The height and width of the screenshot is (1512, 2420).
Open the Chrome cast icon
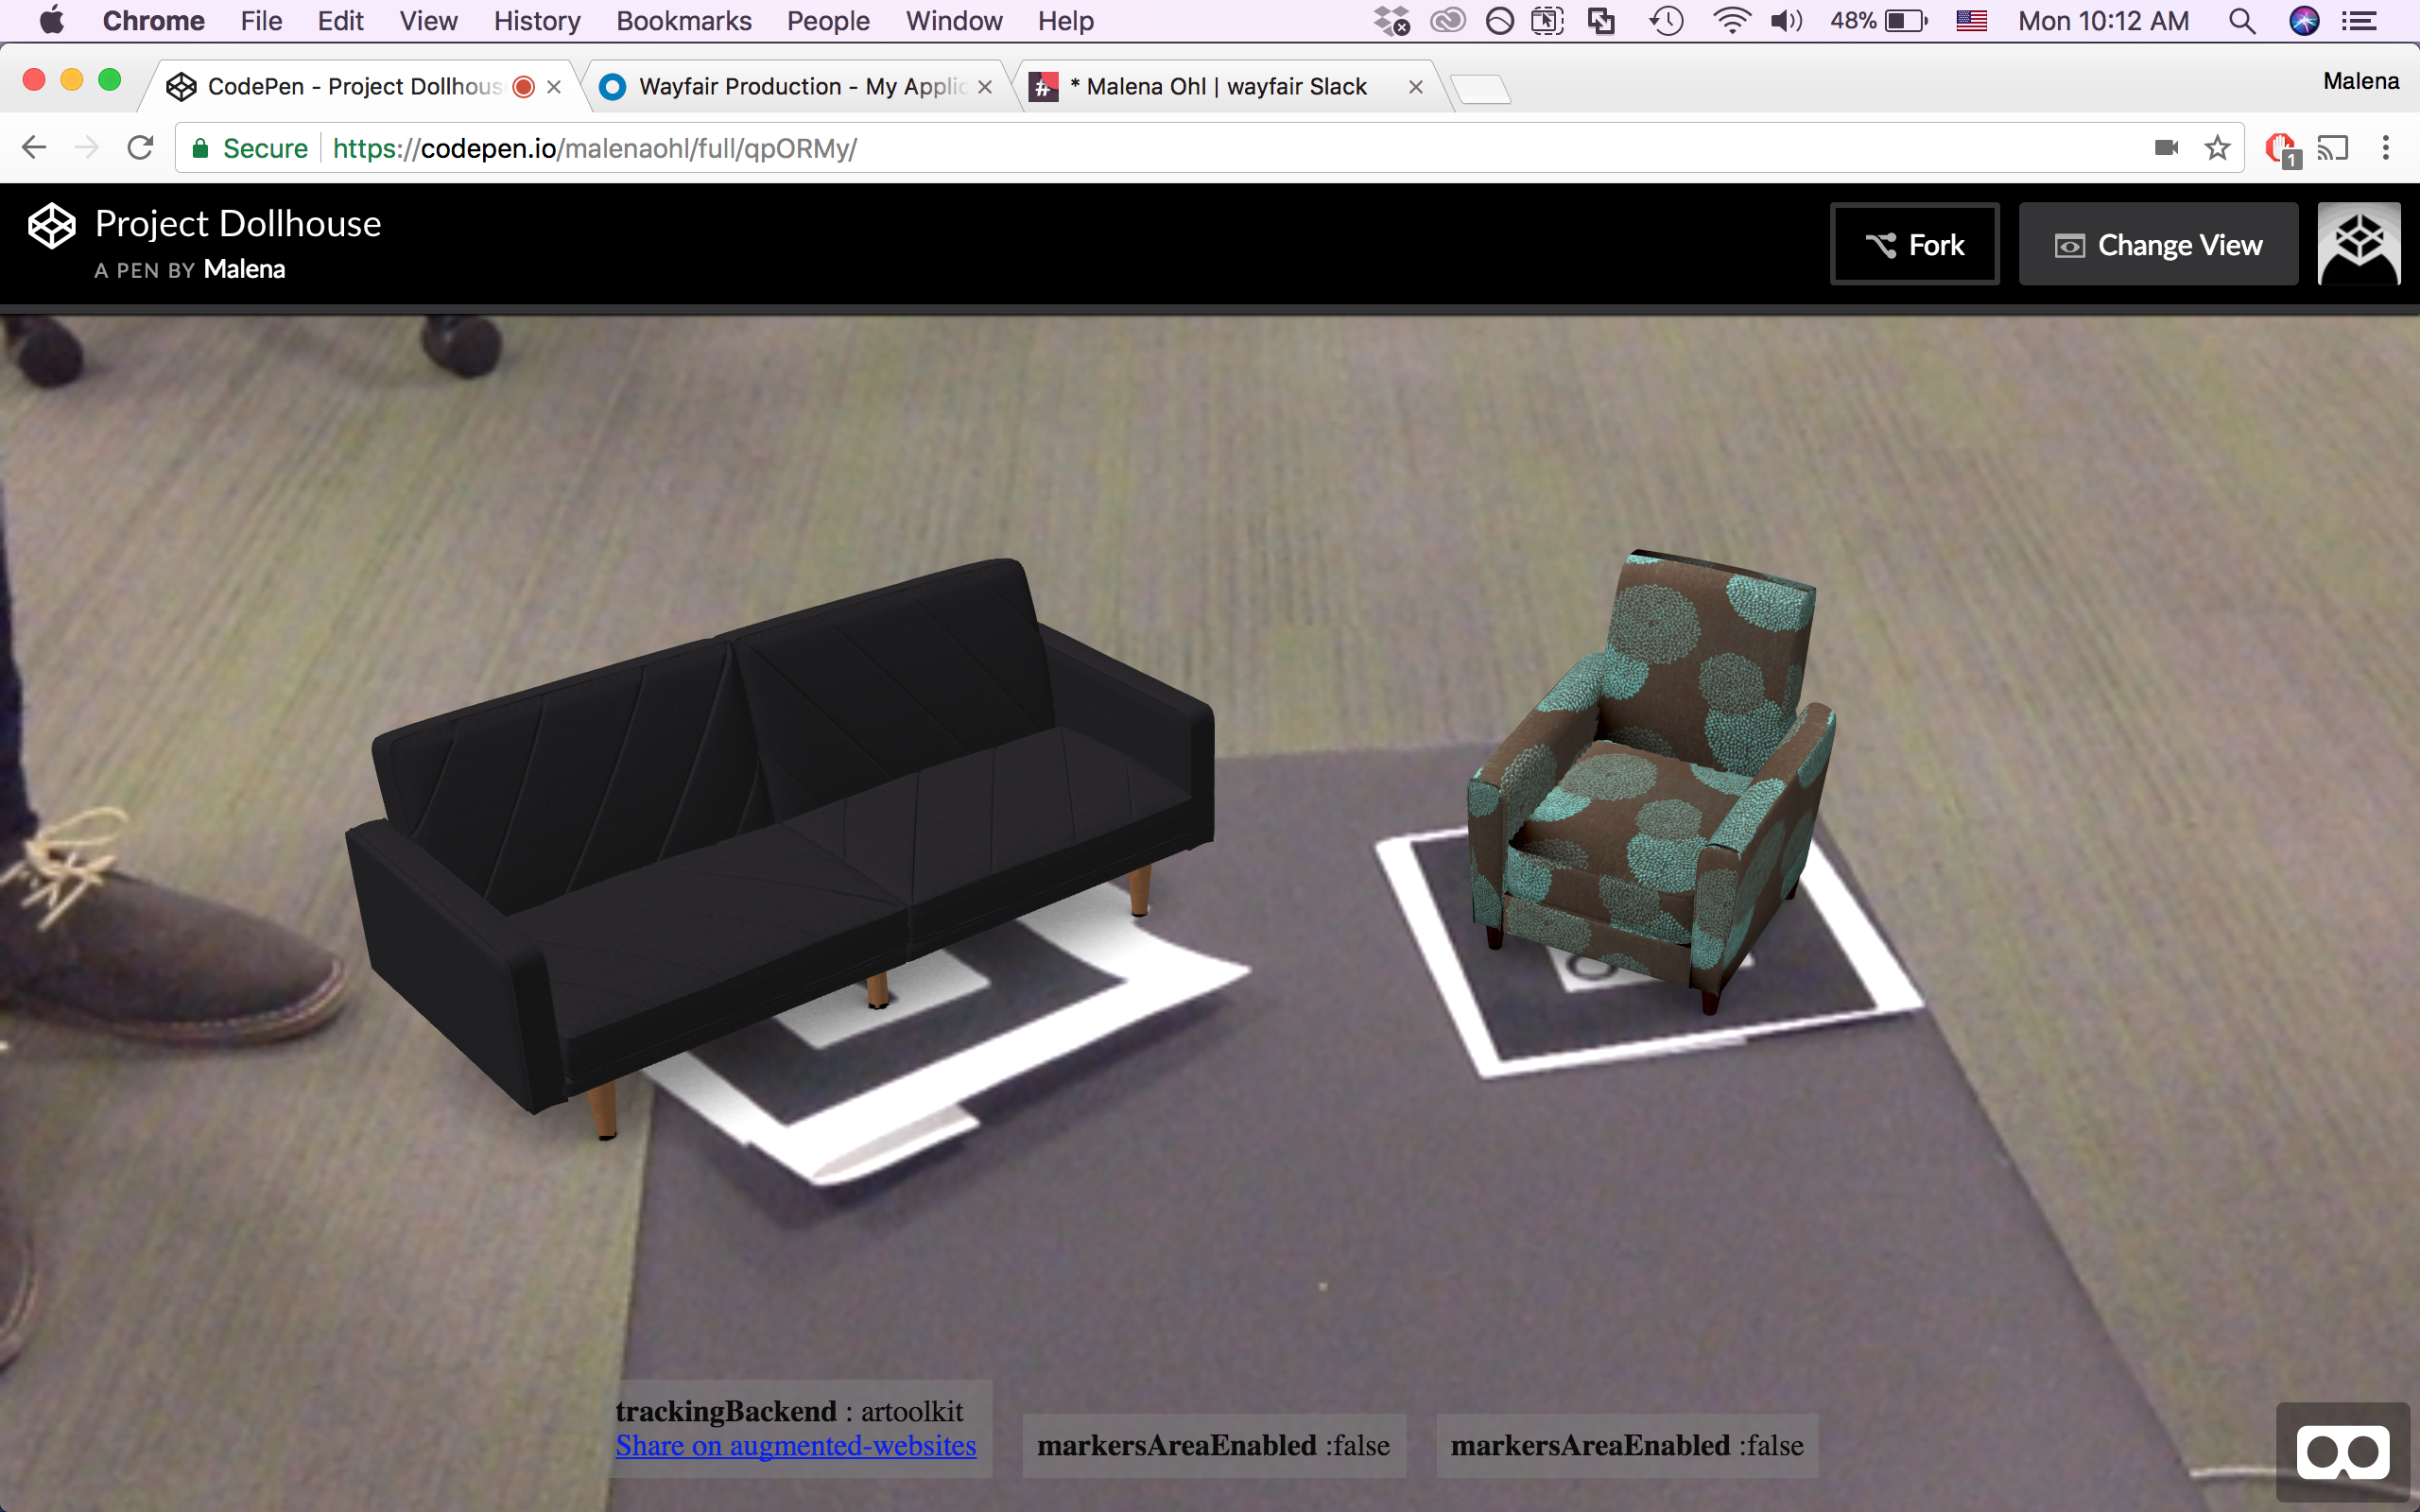pos(2332,148)
